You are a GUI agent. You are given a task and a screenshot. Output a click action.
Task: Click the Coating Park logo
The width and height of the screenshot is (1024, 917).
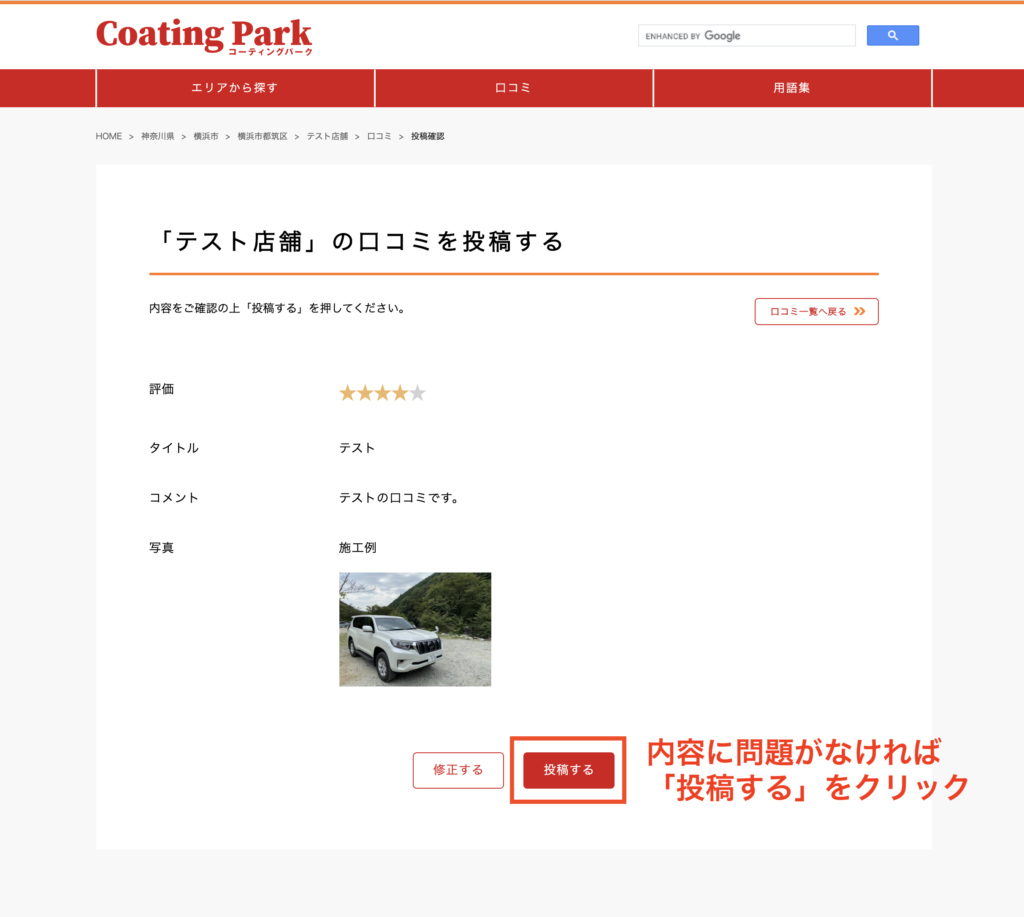204,36
